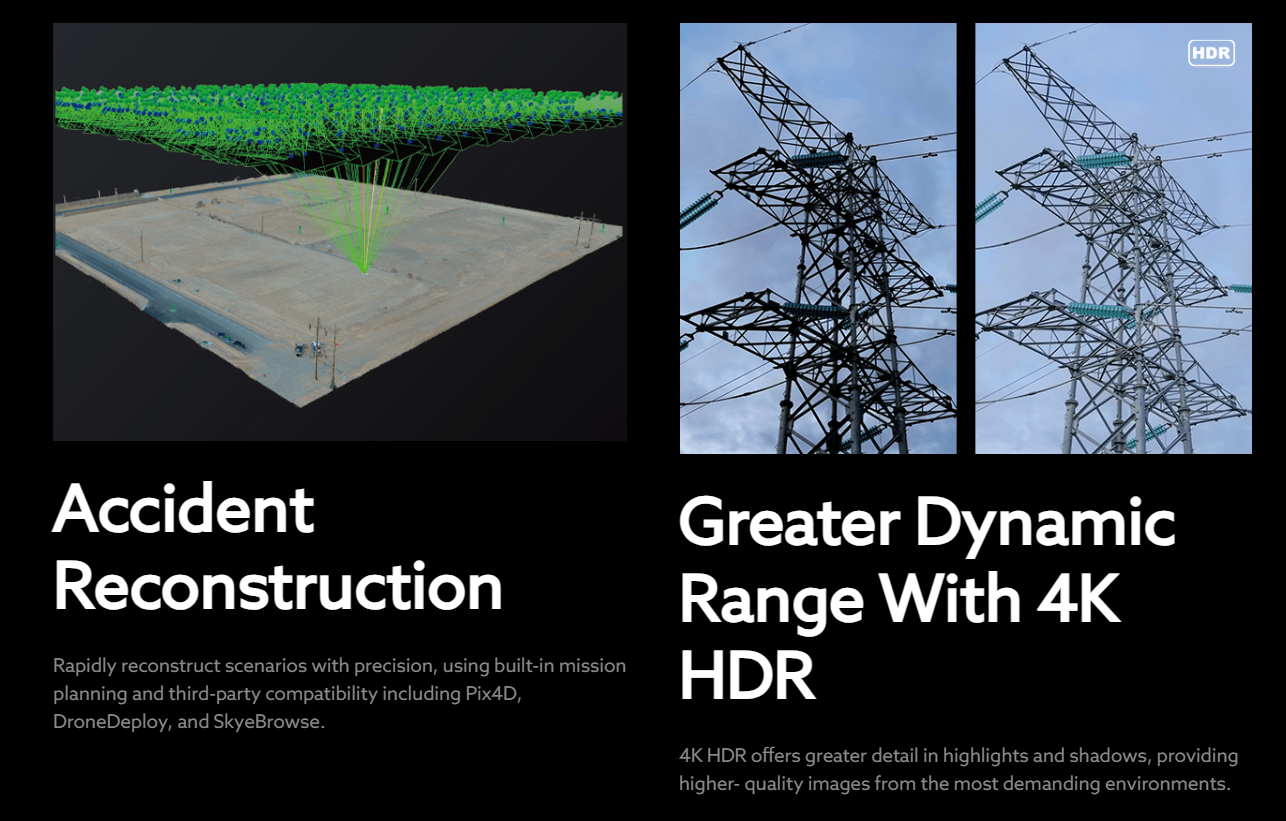
Task: Click the paragraph starting with Rapidly reconstruct scenarios
Action: pyautogui.click(x=339, y=693)
